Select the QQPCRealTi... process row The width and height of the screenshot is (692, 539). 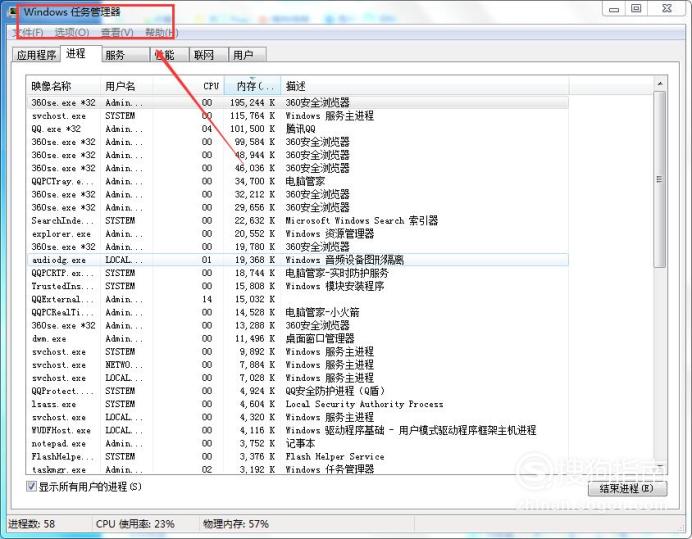coord(298,313)
